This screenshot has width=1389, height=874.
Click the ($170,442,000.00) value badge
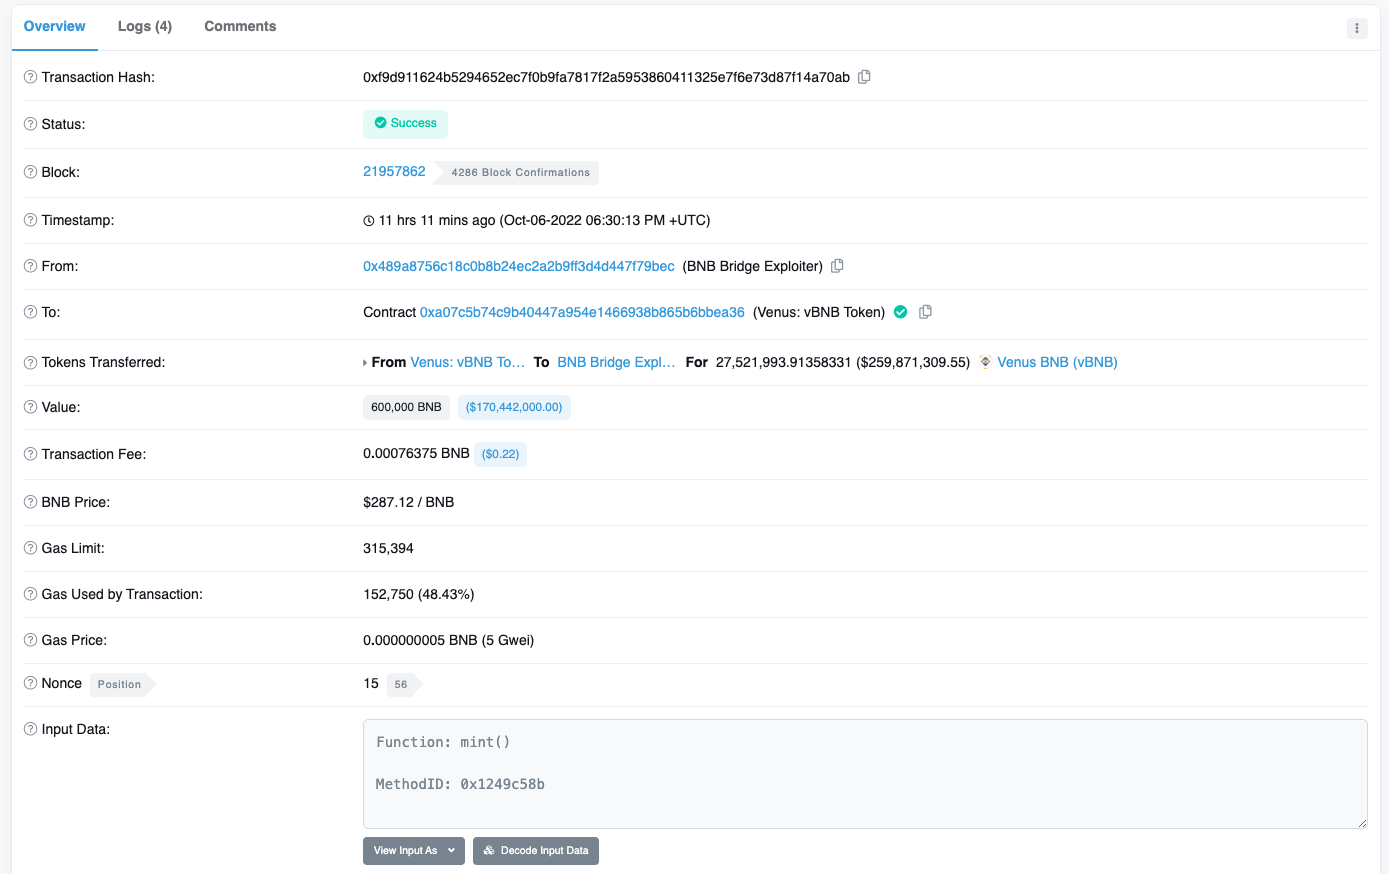[514, 407]
